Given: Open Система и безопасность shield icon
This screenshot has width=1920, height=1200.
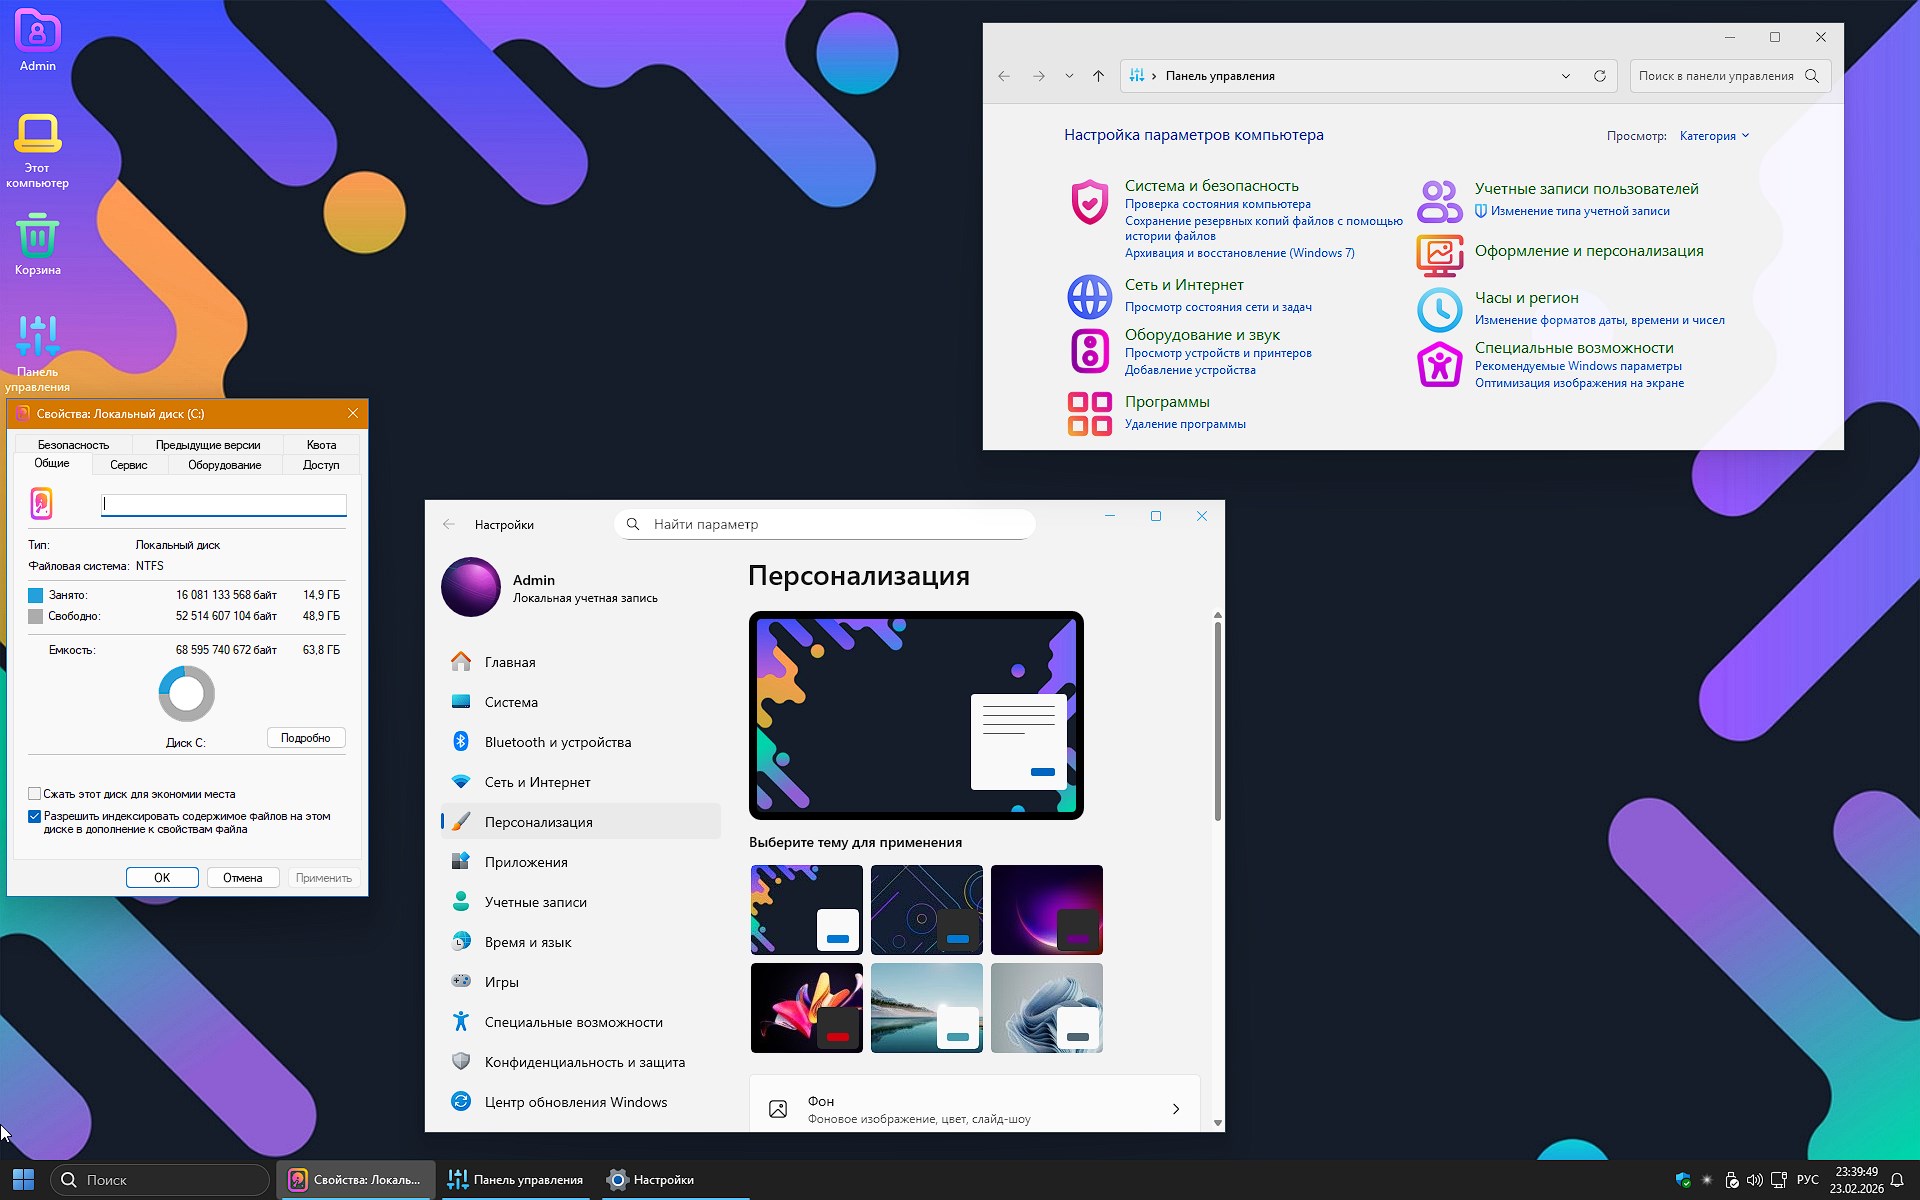Looking at the screenshot, I should (x=1089, y=200).
